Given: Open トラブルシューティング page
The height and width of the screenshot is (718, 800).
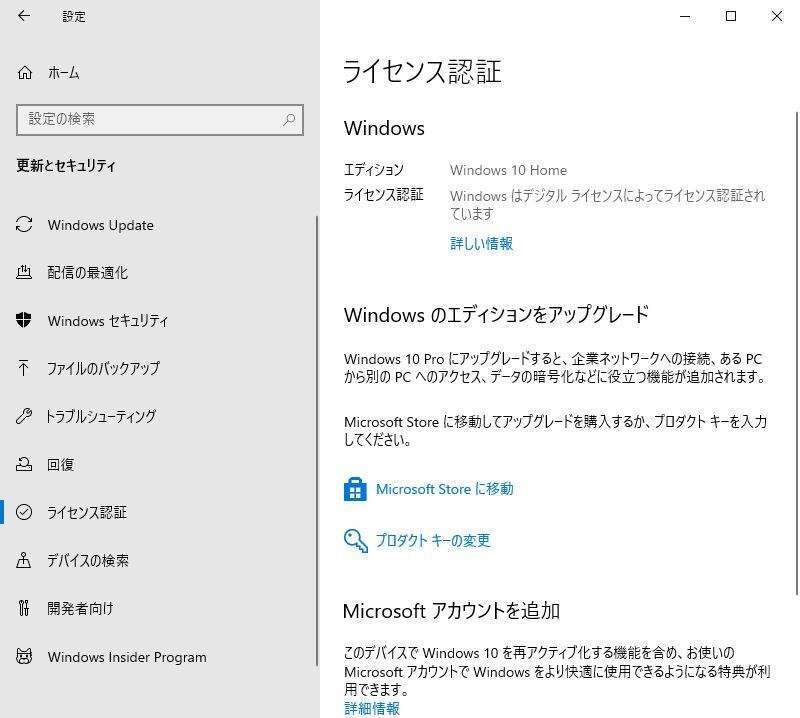Looking at the screenshot, I should point(158,416).
